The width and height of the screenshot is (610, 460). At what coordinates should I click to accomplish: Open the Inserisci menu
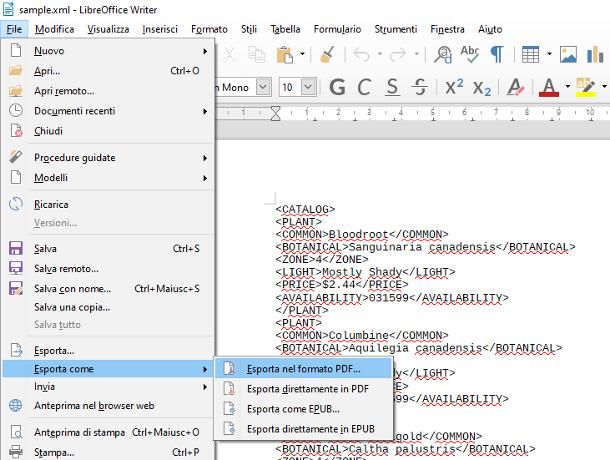tap(160, 29)
